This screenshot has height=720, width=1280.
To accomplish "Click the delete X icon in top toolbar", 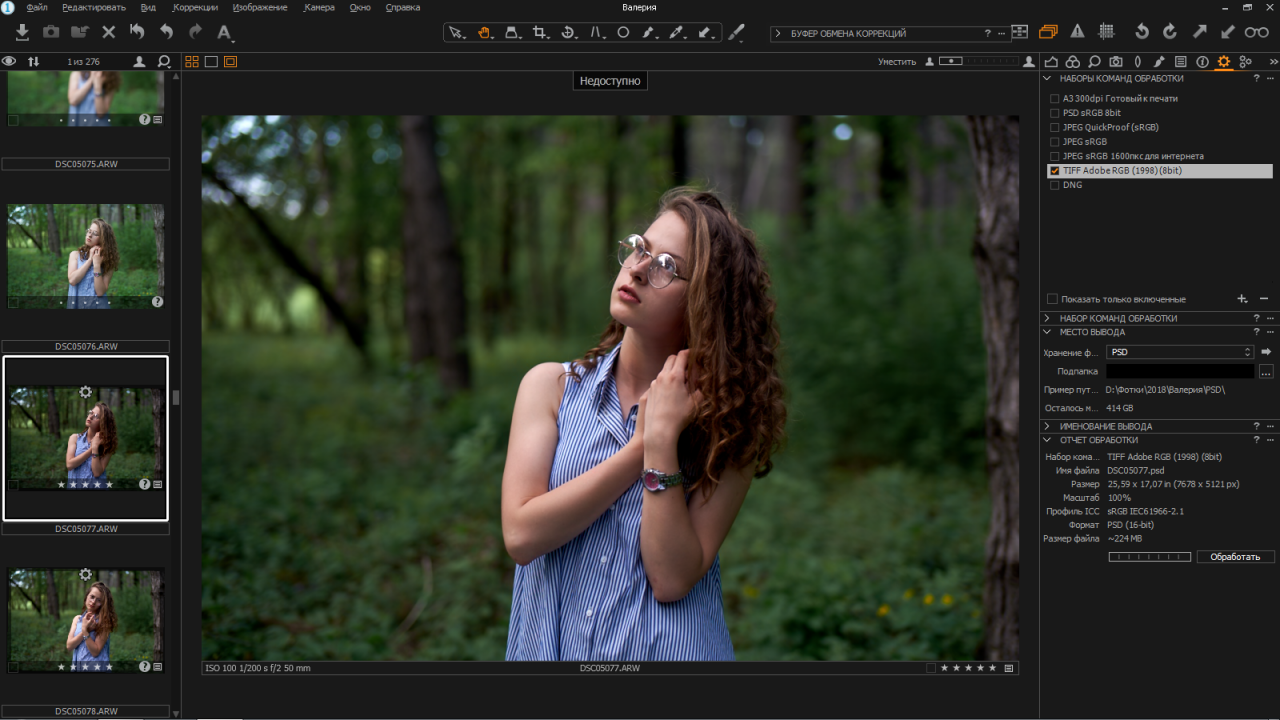I will coord(109,33).
